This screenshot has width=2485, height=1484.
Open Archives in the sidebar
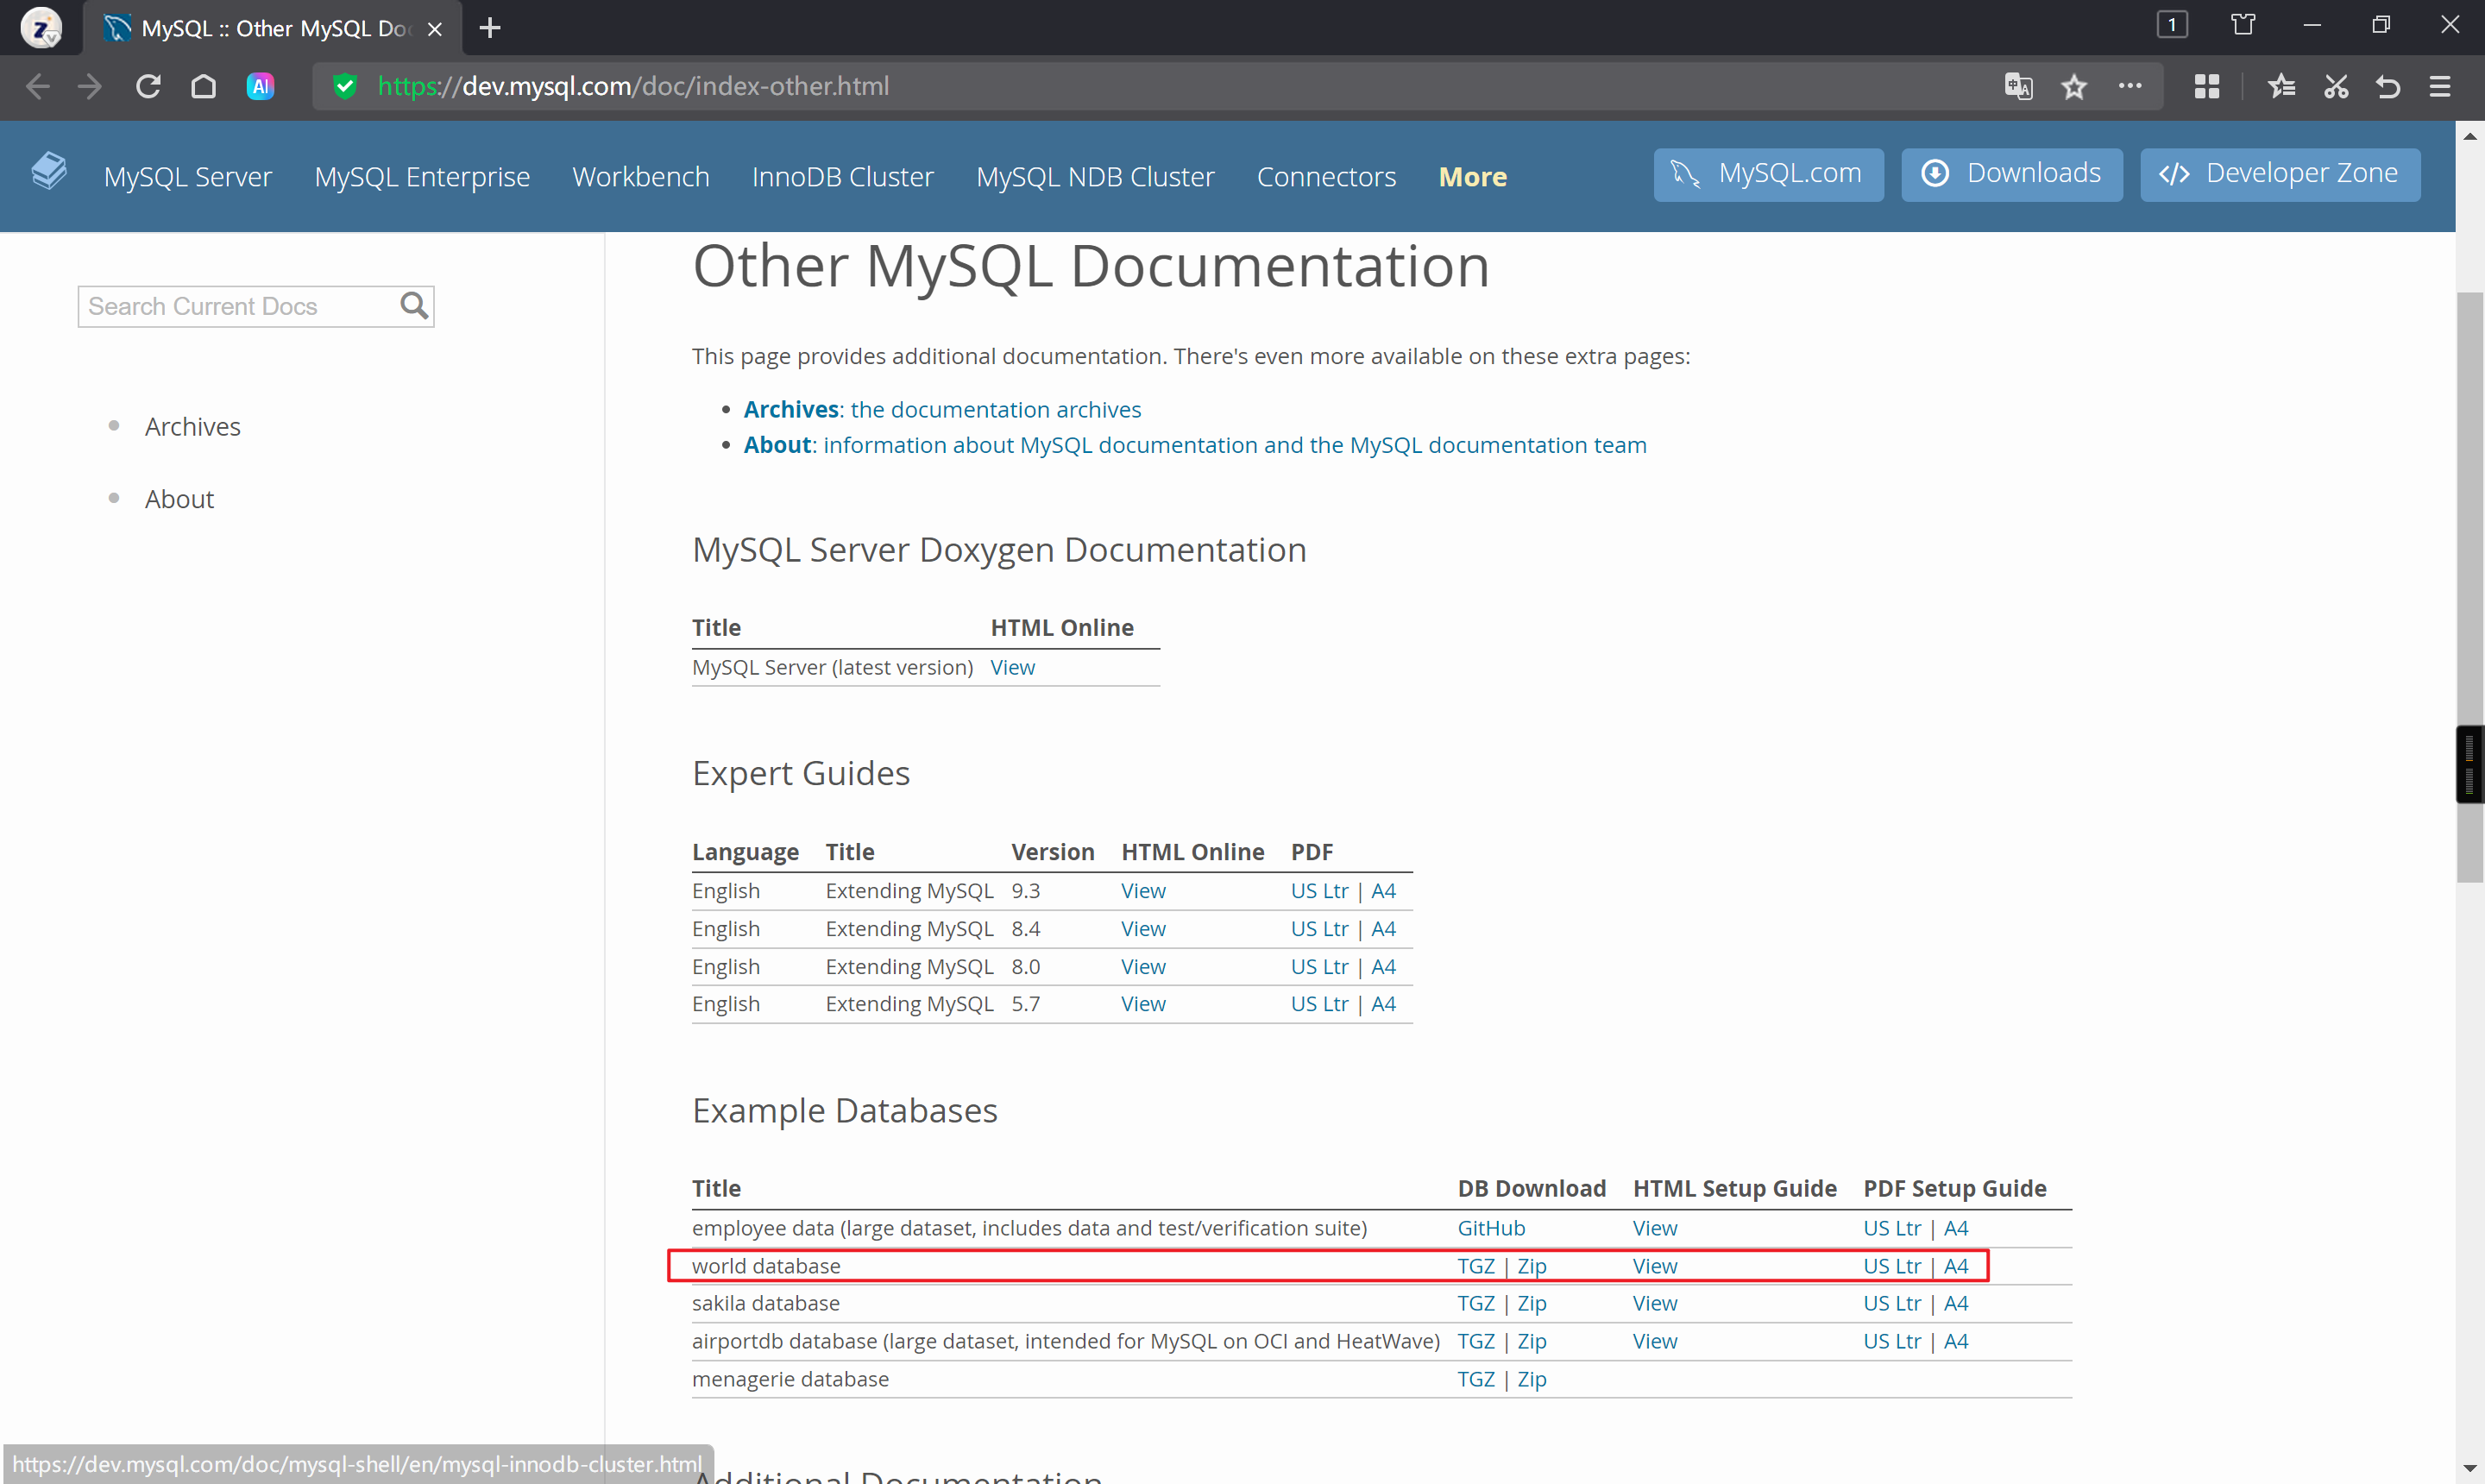pyautogui.click(x=192, y=427)
